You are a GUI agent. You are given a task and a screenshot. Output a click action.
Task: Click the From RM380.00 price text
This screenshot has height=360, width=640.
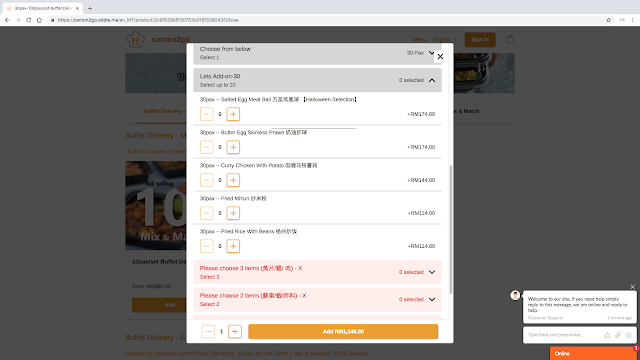(151, 287)
